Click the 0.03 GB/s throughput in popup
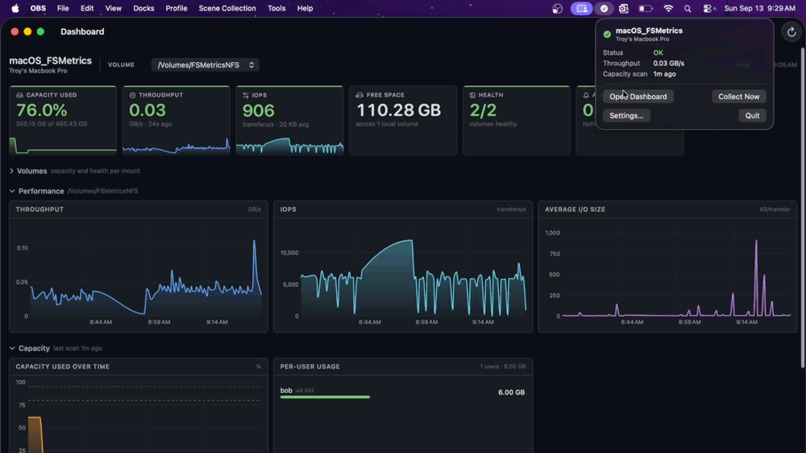Image resolution: width=806 pixels, height=453 pixels. pos(668,63)
